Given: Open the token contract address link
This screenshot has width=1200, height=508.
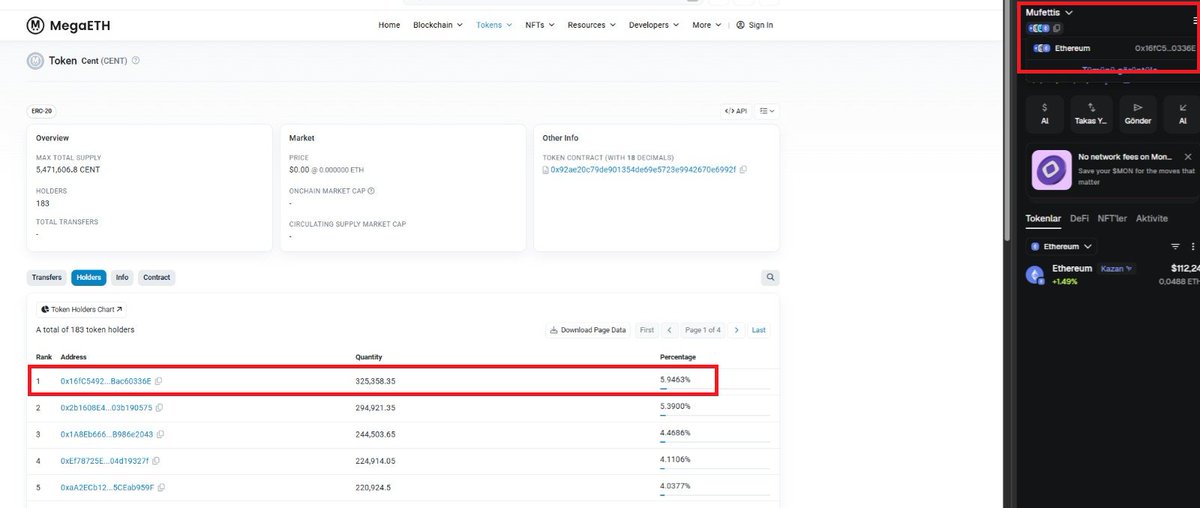Looking at the screenshot, I should click(x=642, y=170).
